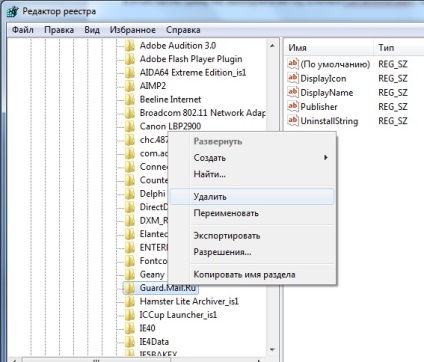Select the (По умолчанию) value name

click(x=335, y=64)
